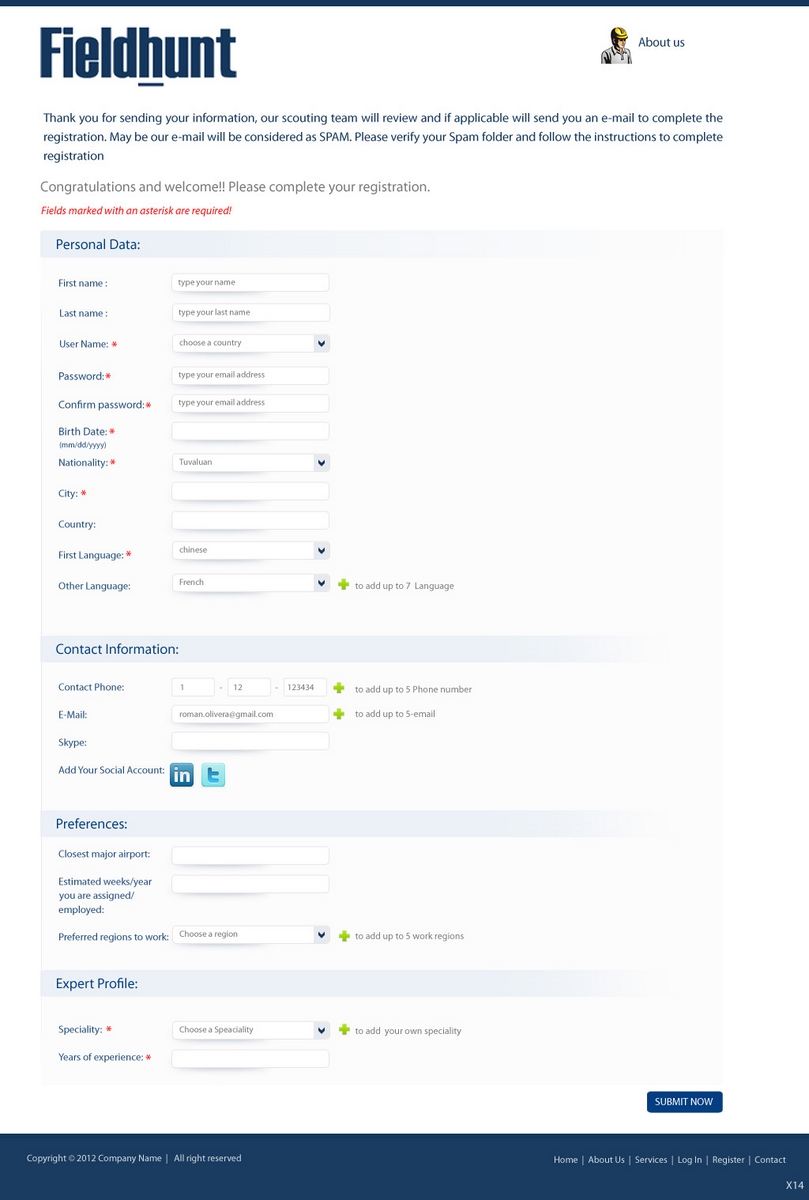Add another work region with green plus

344,936
